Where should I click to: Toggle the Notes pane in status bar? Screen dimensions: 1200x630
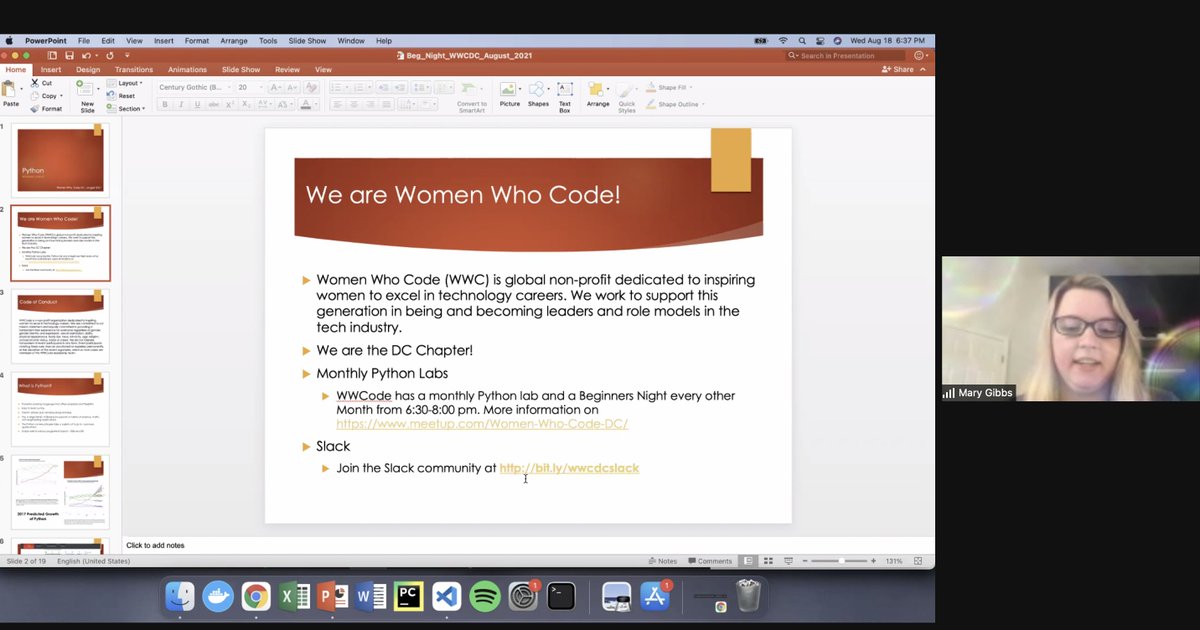coord(663,561)
